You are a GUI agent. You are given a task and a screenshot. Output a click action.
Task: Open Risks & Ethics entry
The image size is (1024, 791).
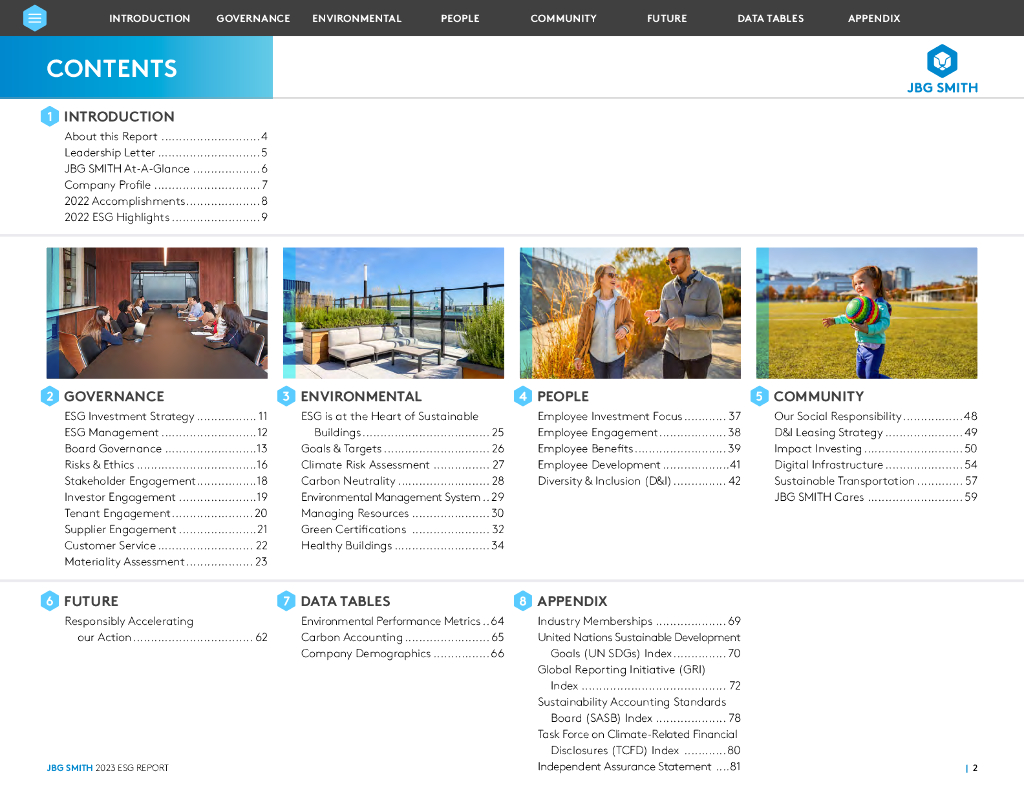point(166,465)
